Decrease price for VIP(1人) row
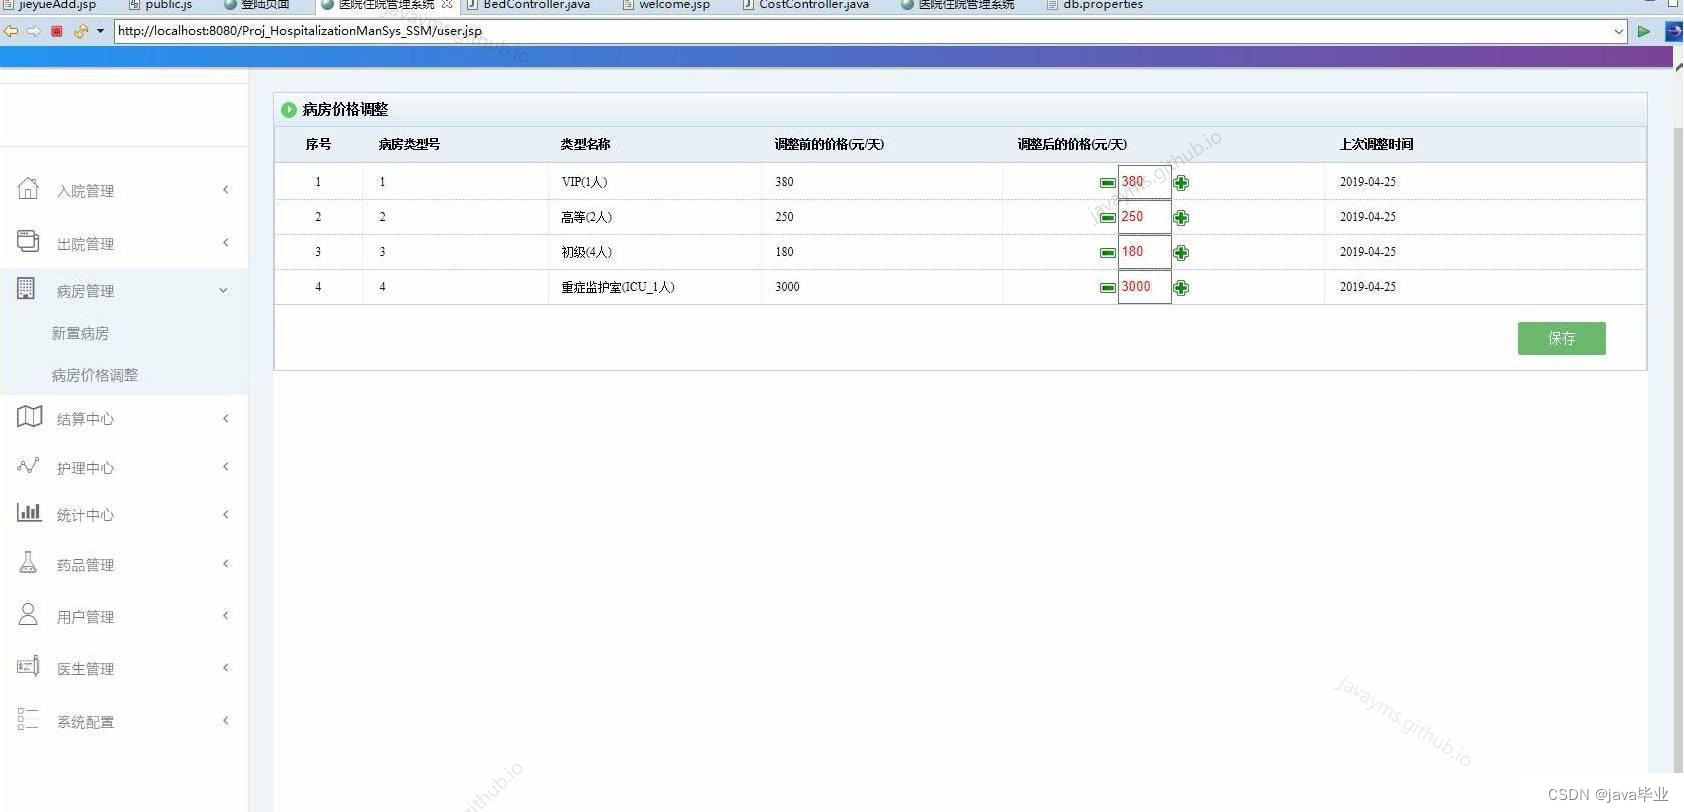This screenshot has height=812, width=1684. [1107, 183]
